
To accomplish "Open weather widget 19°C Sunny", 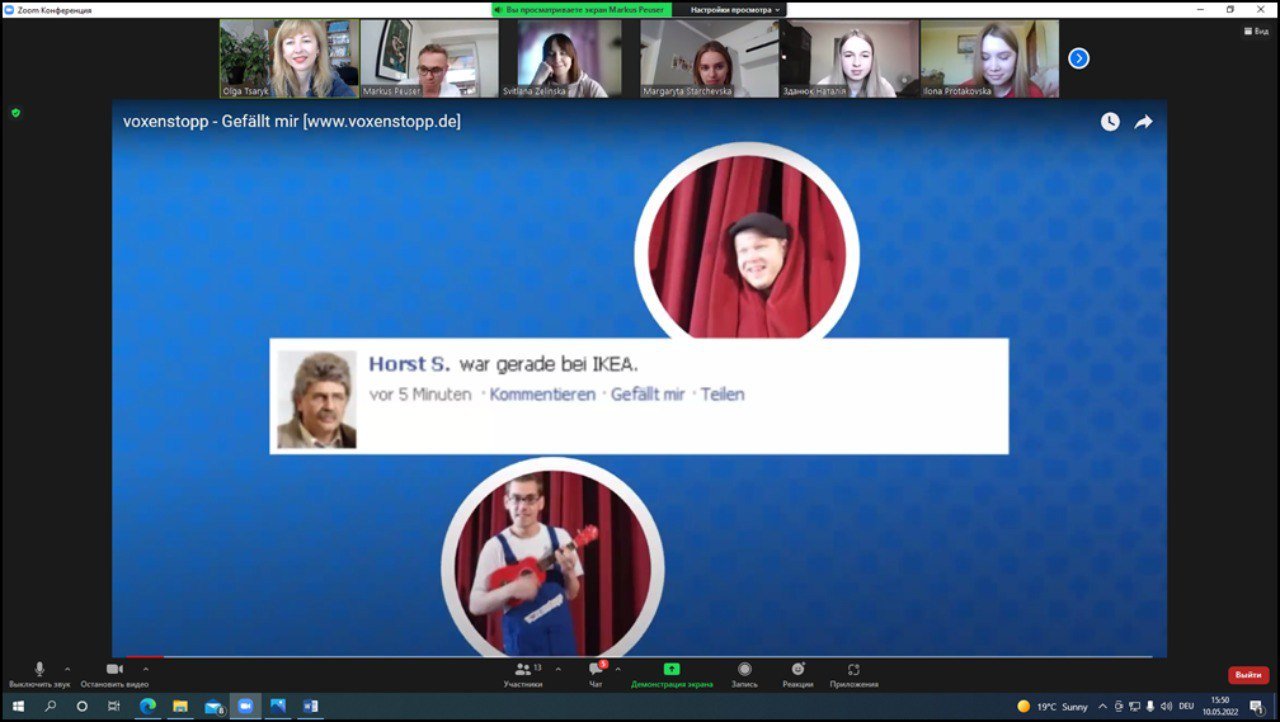I will point(1053,706).
